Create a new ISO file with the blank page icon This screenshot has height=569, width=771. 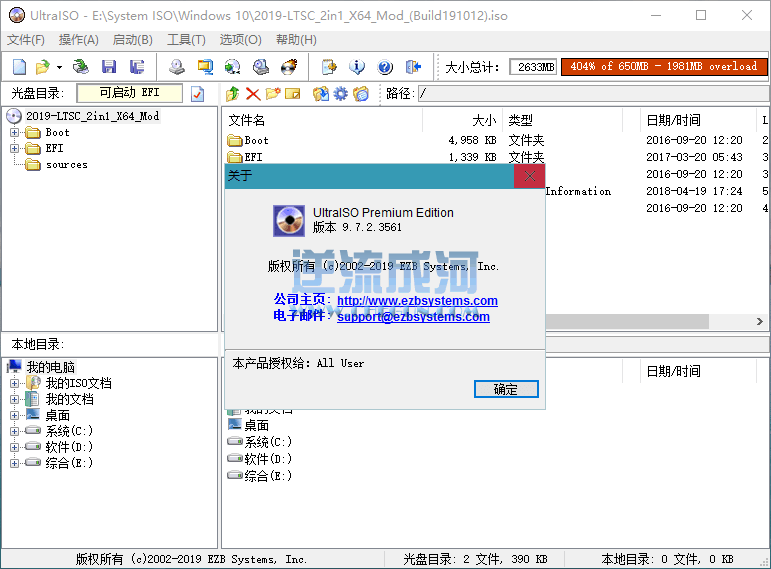coord(19,66)
